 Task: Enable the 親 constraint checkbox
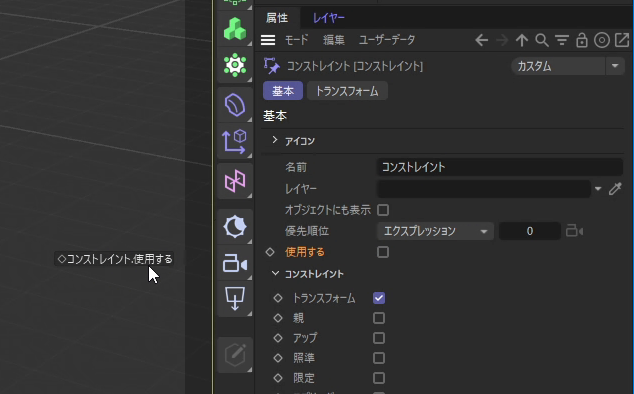tap(379, 318)
